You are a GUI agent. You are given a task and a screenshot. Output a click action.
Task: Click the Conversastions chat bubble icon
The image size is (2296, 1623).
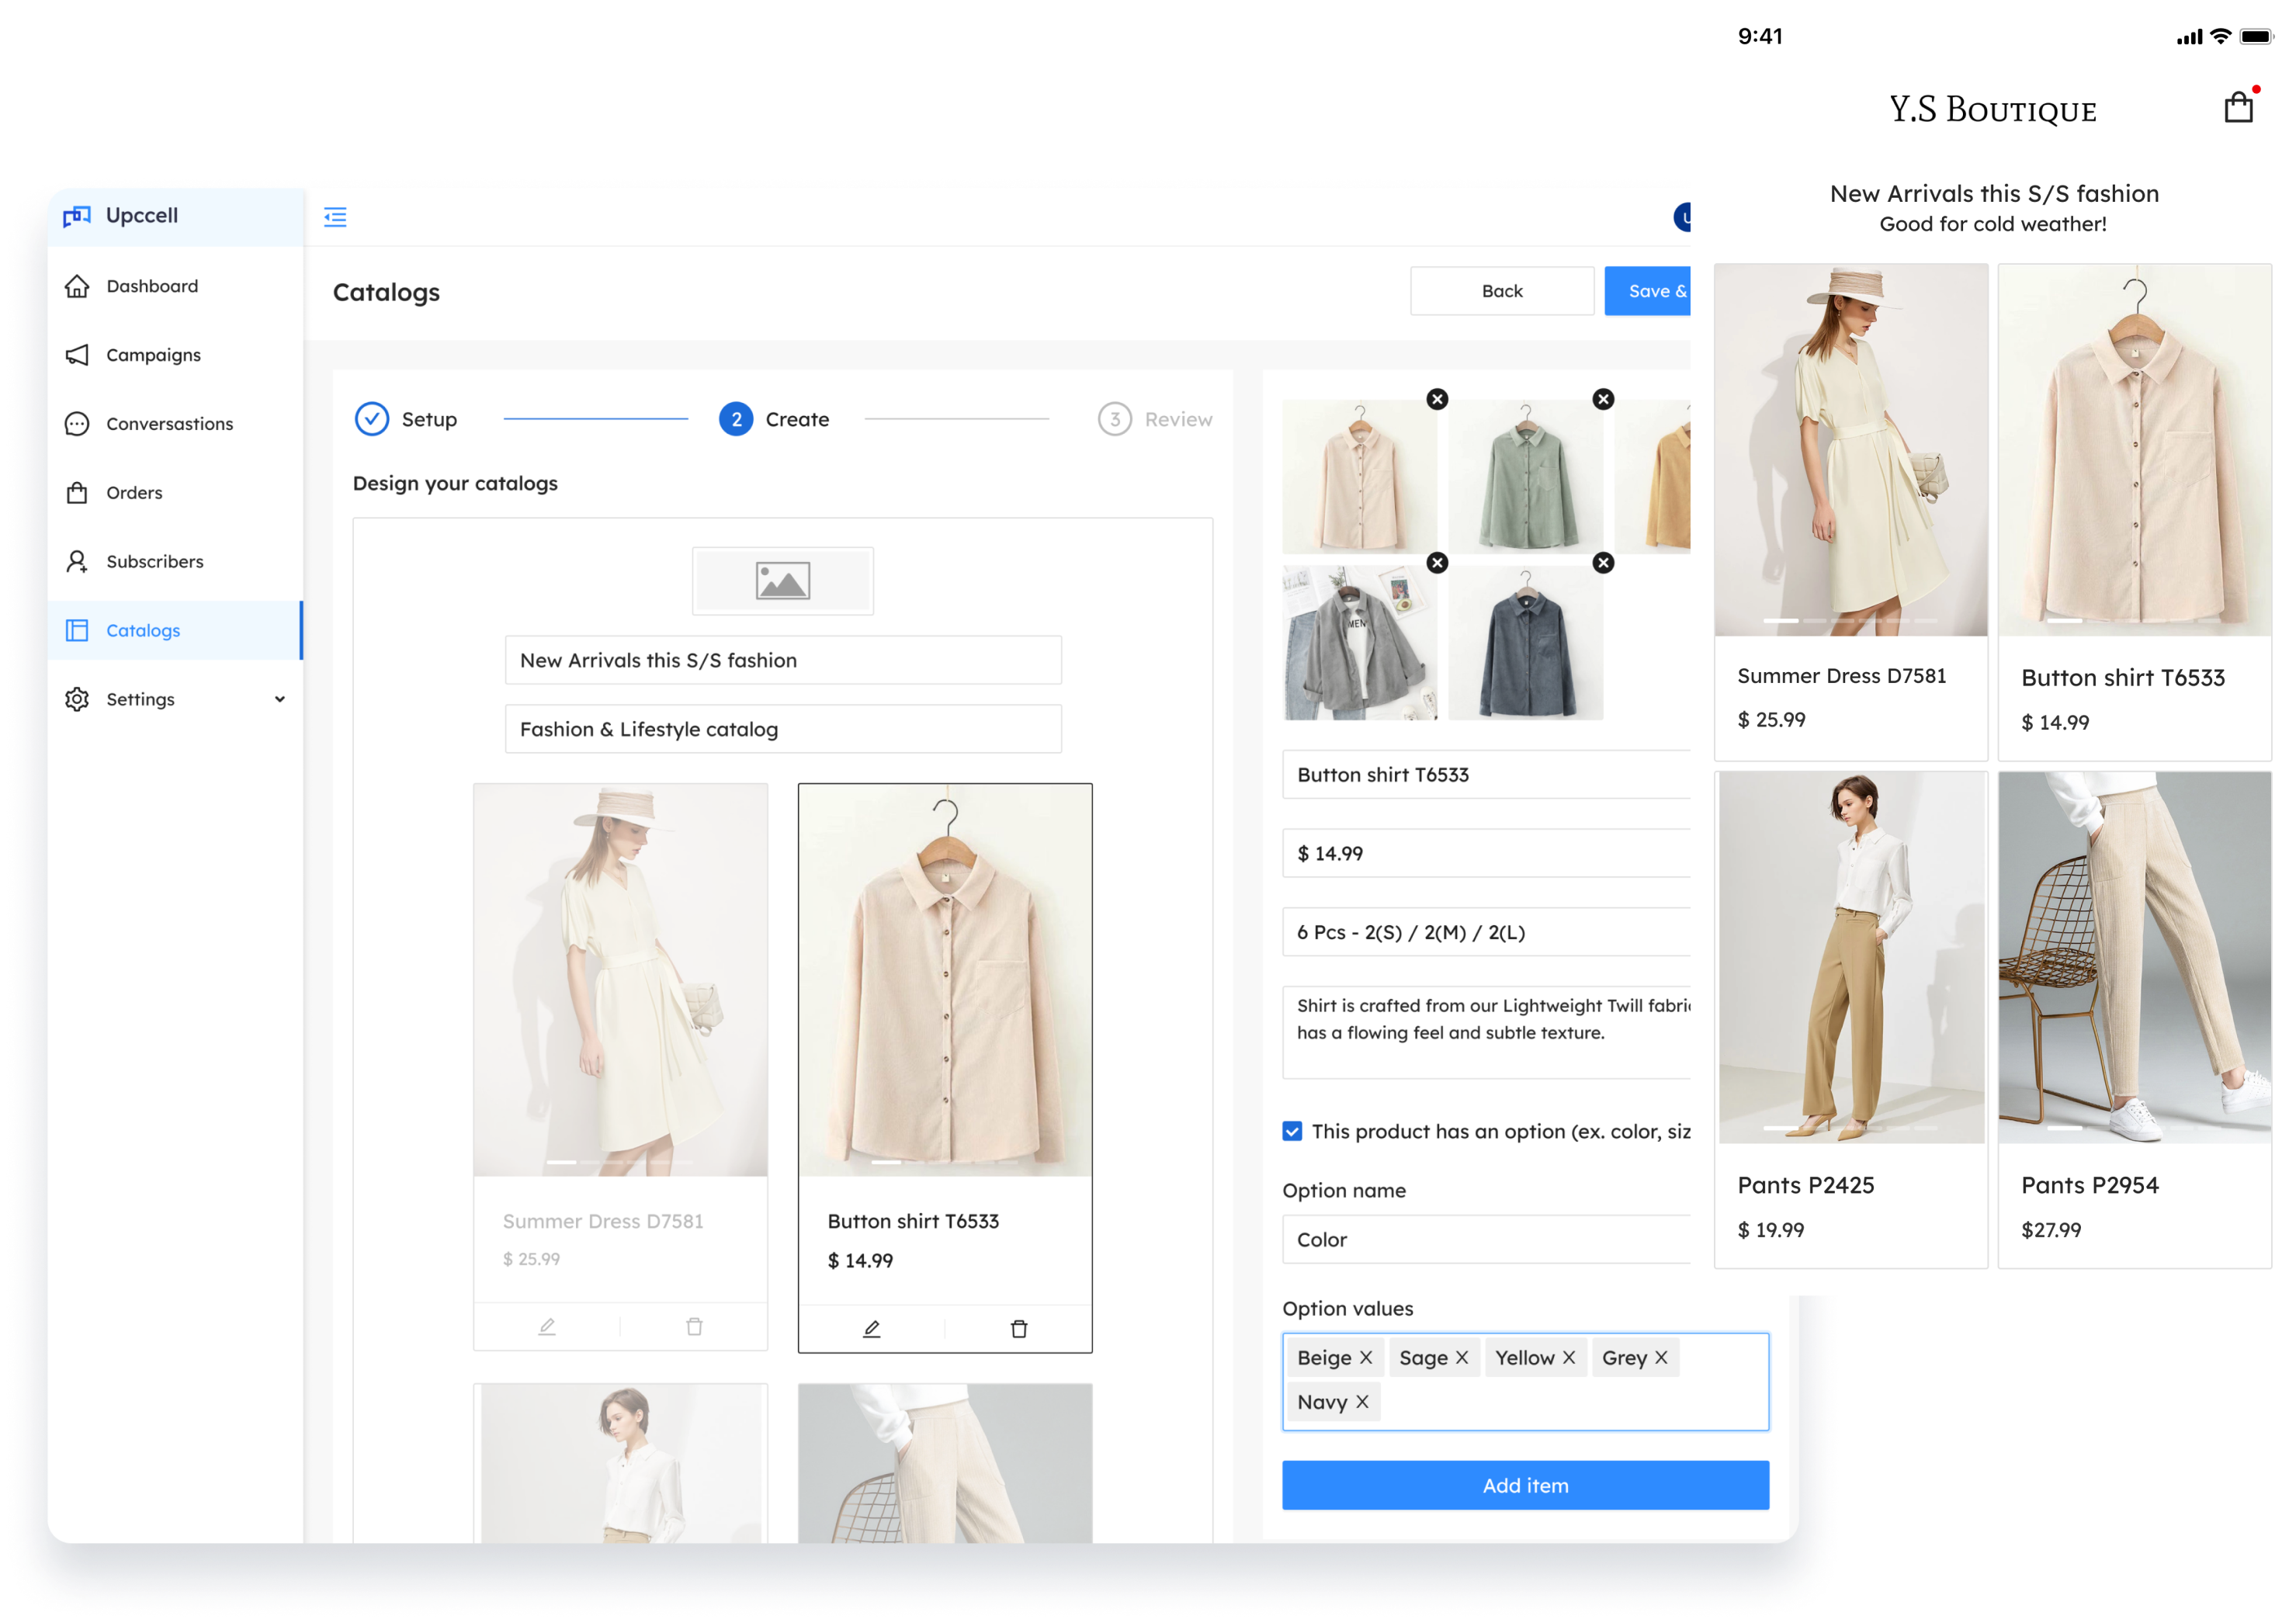coord(77,424)
